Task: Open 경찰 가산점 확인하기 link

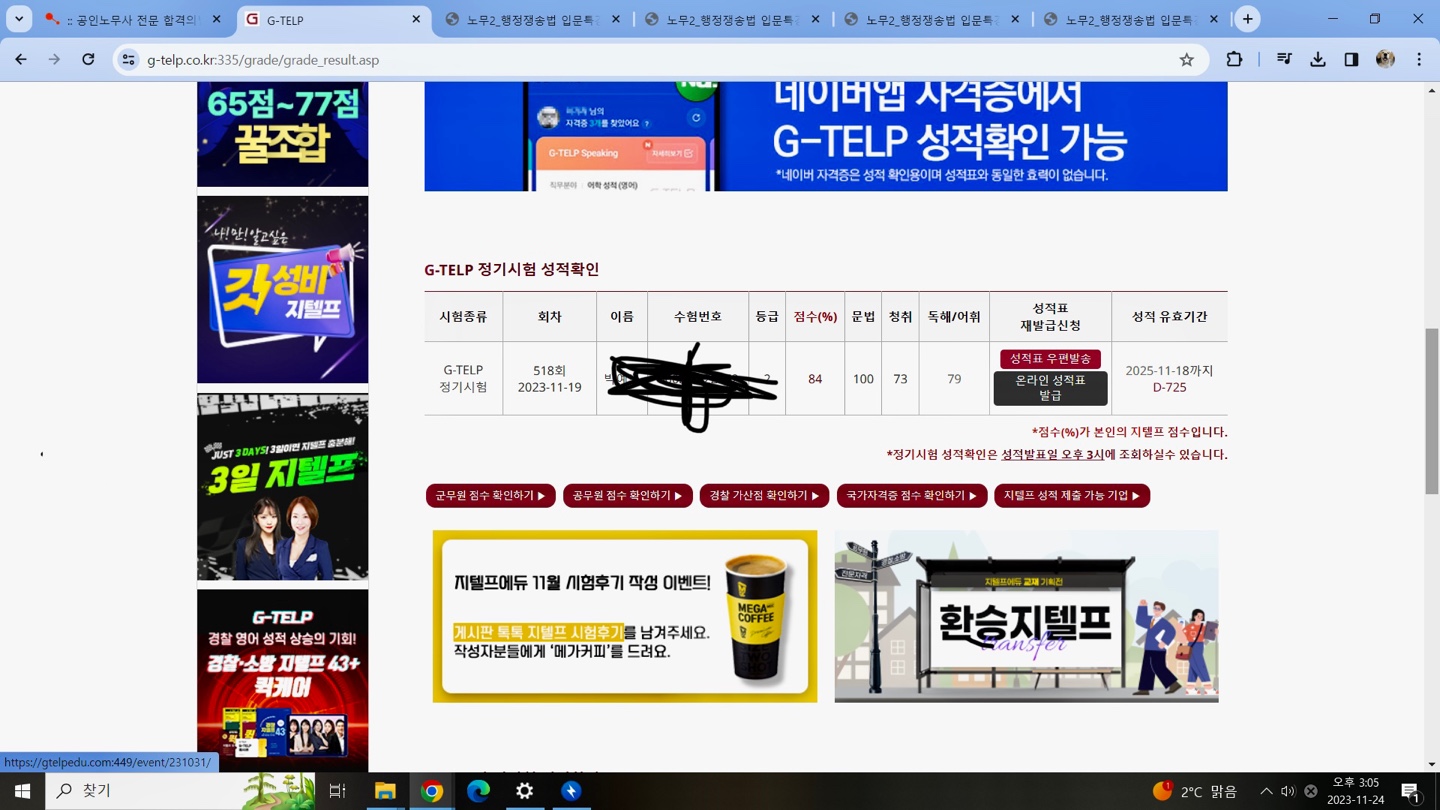Action: coord(764,496)
